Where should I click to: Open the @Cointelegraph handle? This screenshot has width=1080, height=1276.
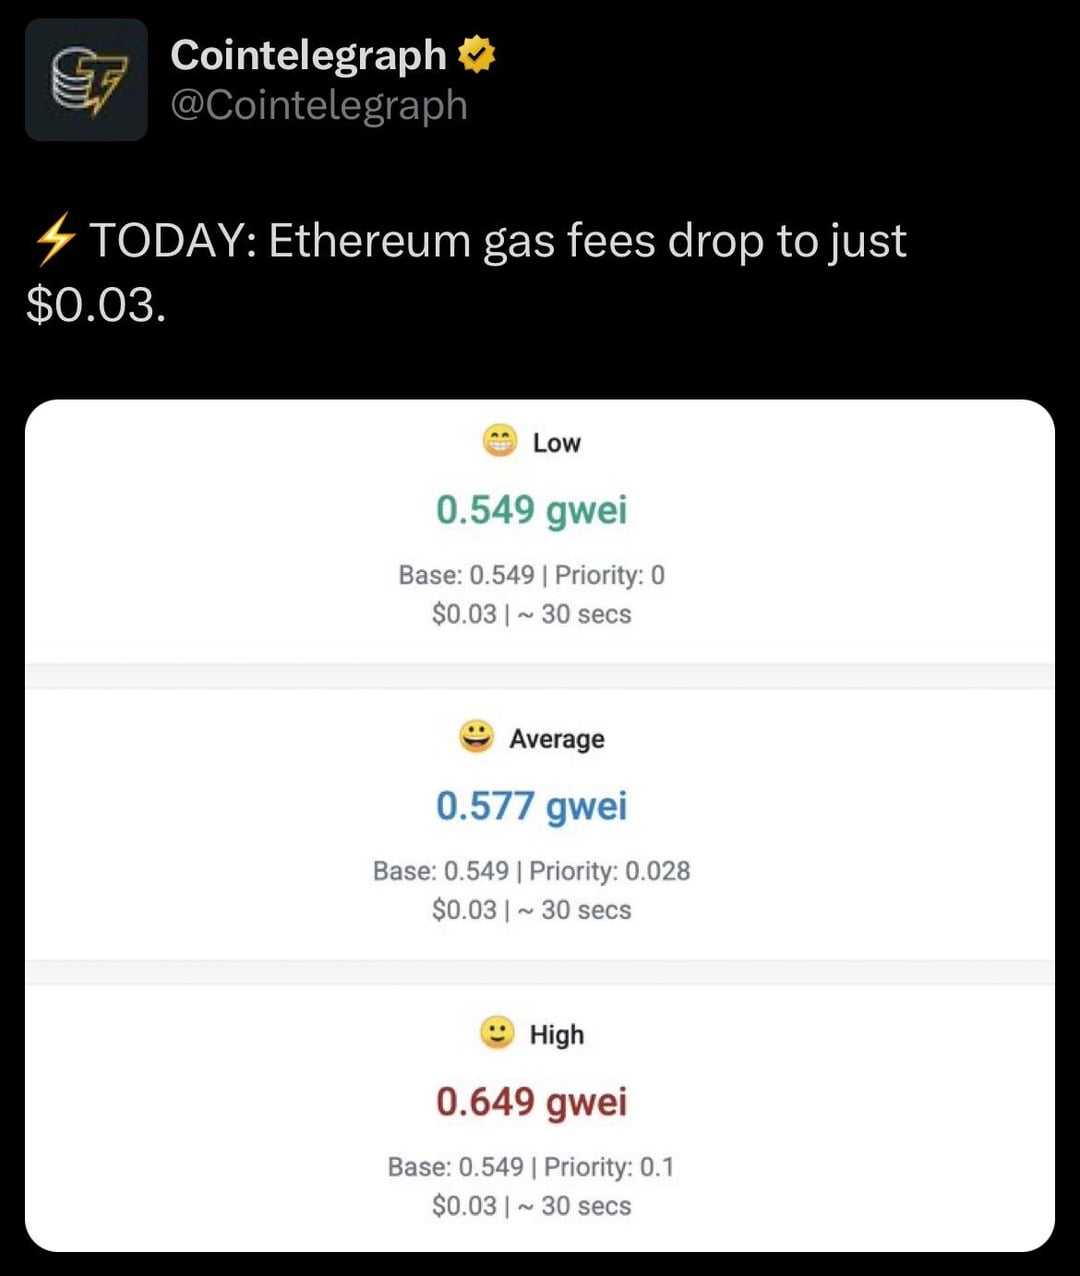(319, 105)
